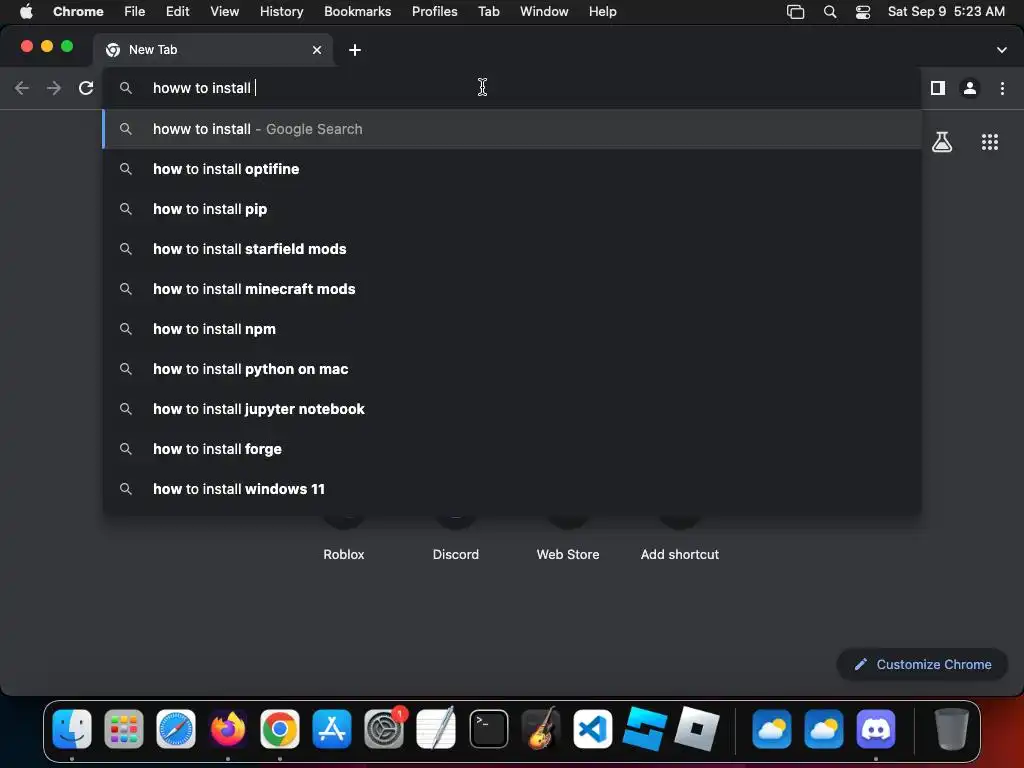Choose suggestion 'how to install optifine'
Screen dimensions: 1024x768
tap(512, 169)
